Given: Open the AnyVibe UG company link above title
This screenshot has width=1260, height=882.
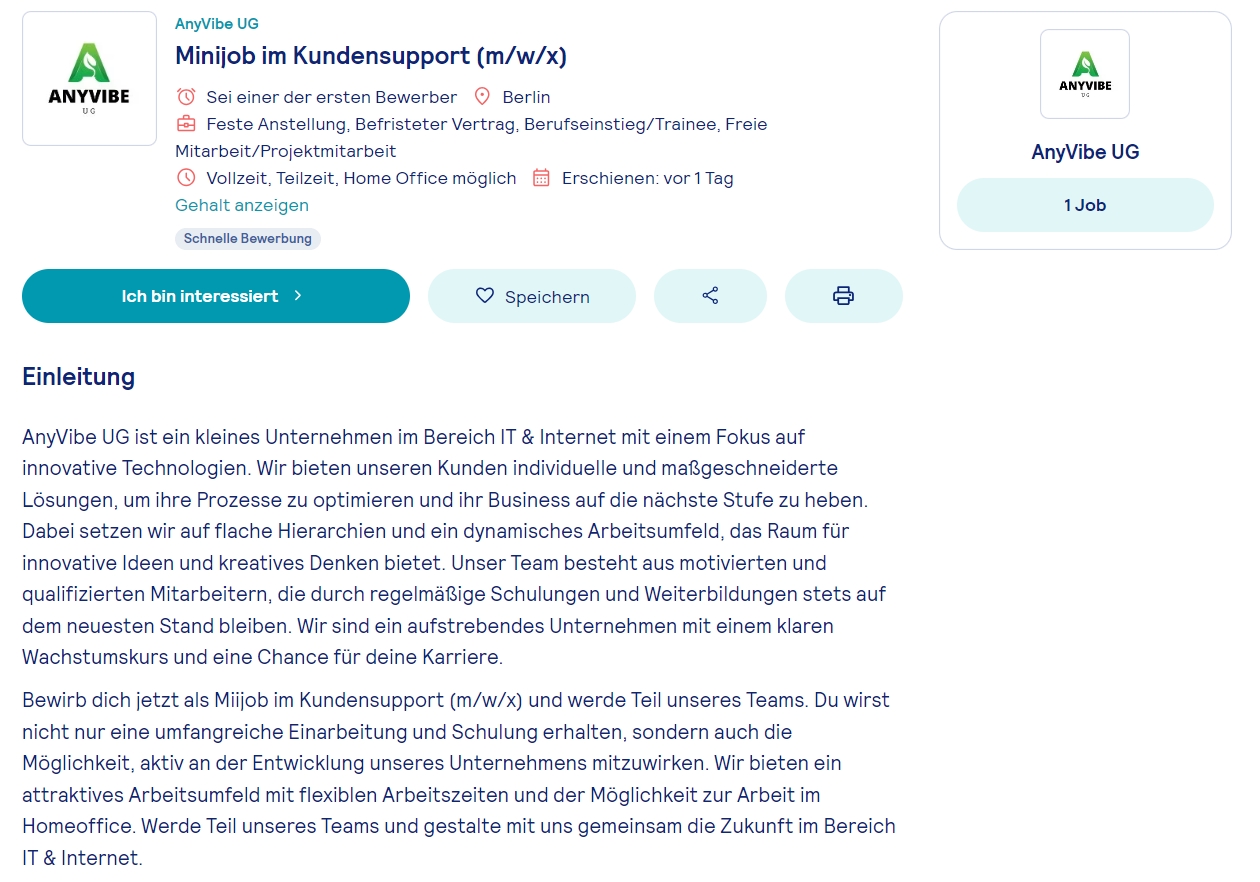Looking at the screenshot, I should (217, 24).
